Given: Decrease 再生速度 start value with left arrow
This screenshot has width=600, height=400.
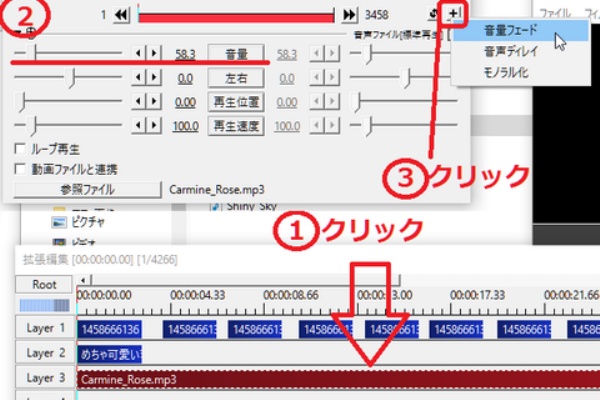Looking at the screenshot, I should [x=139, y=126].
